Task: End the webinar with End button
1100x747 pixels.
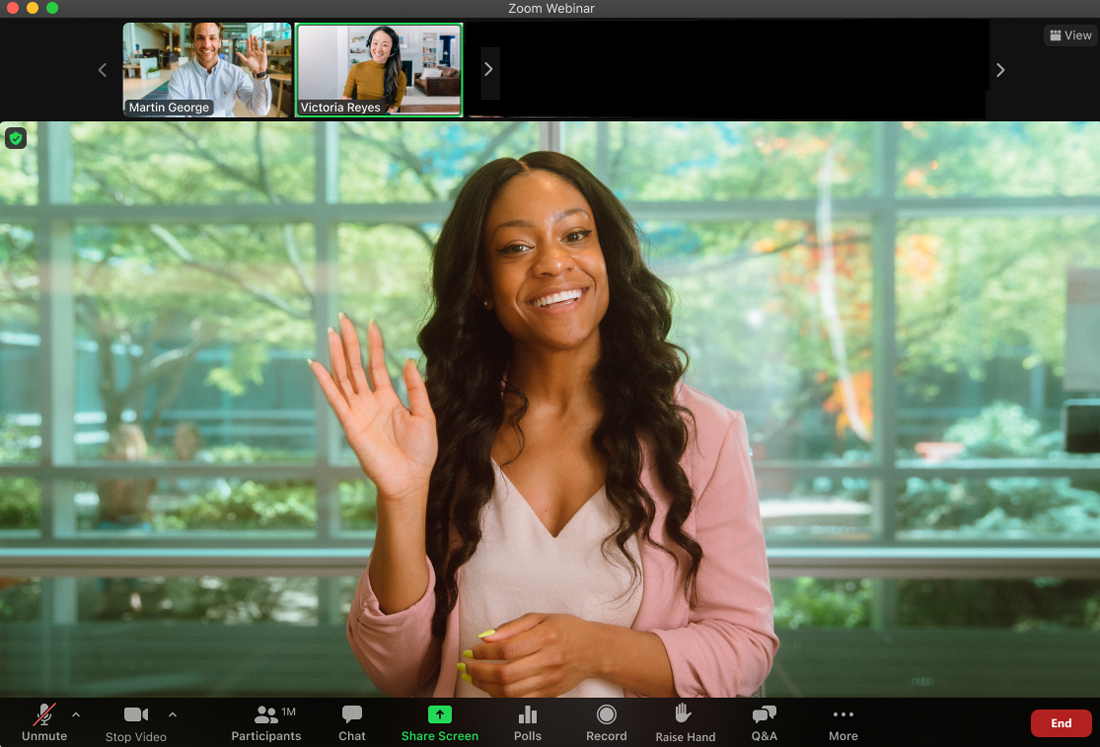Action: 1061,723
